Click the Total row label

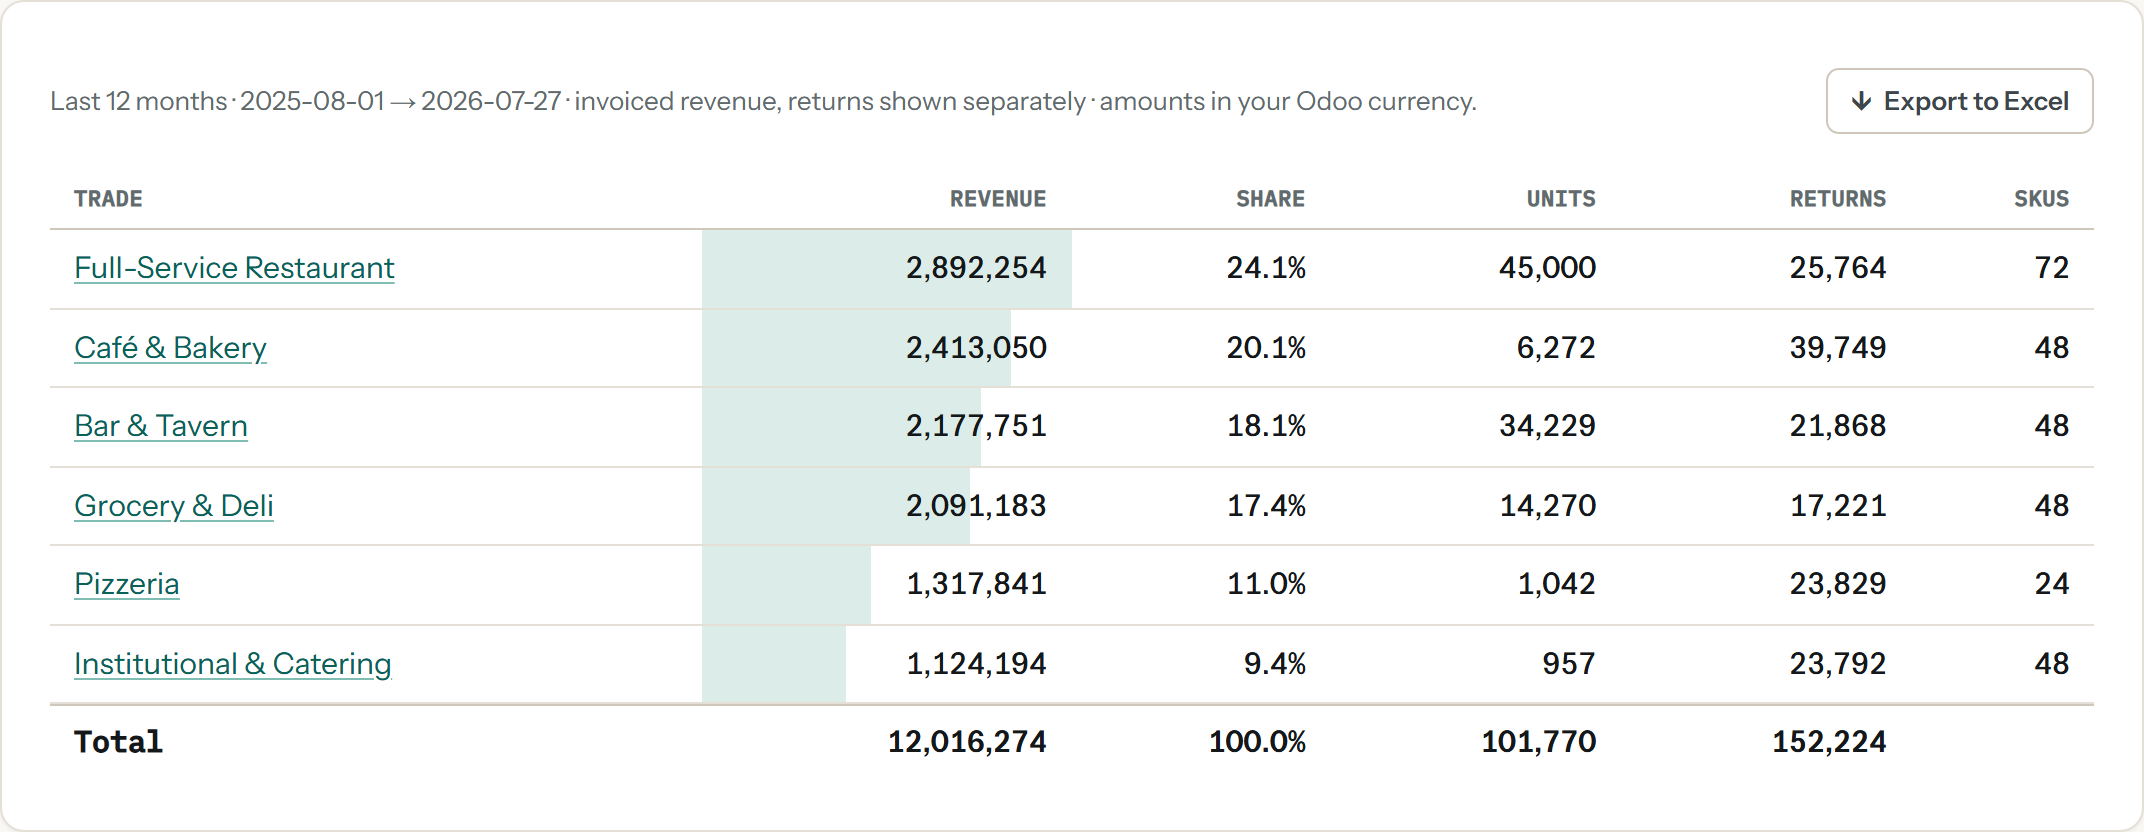click(x=118, y=742)
